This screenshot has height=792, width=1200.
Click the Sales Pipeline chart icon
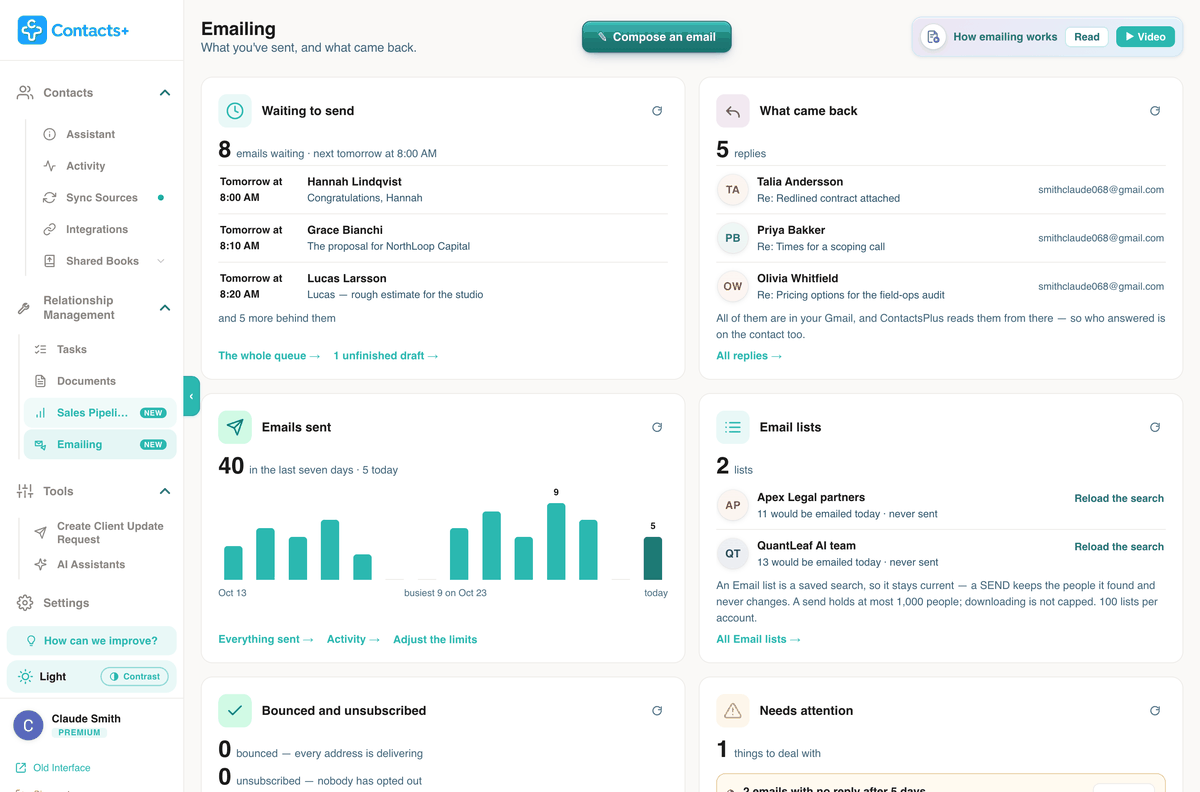coord(41,413)
